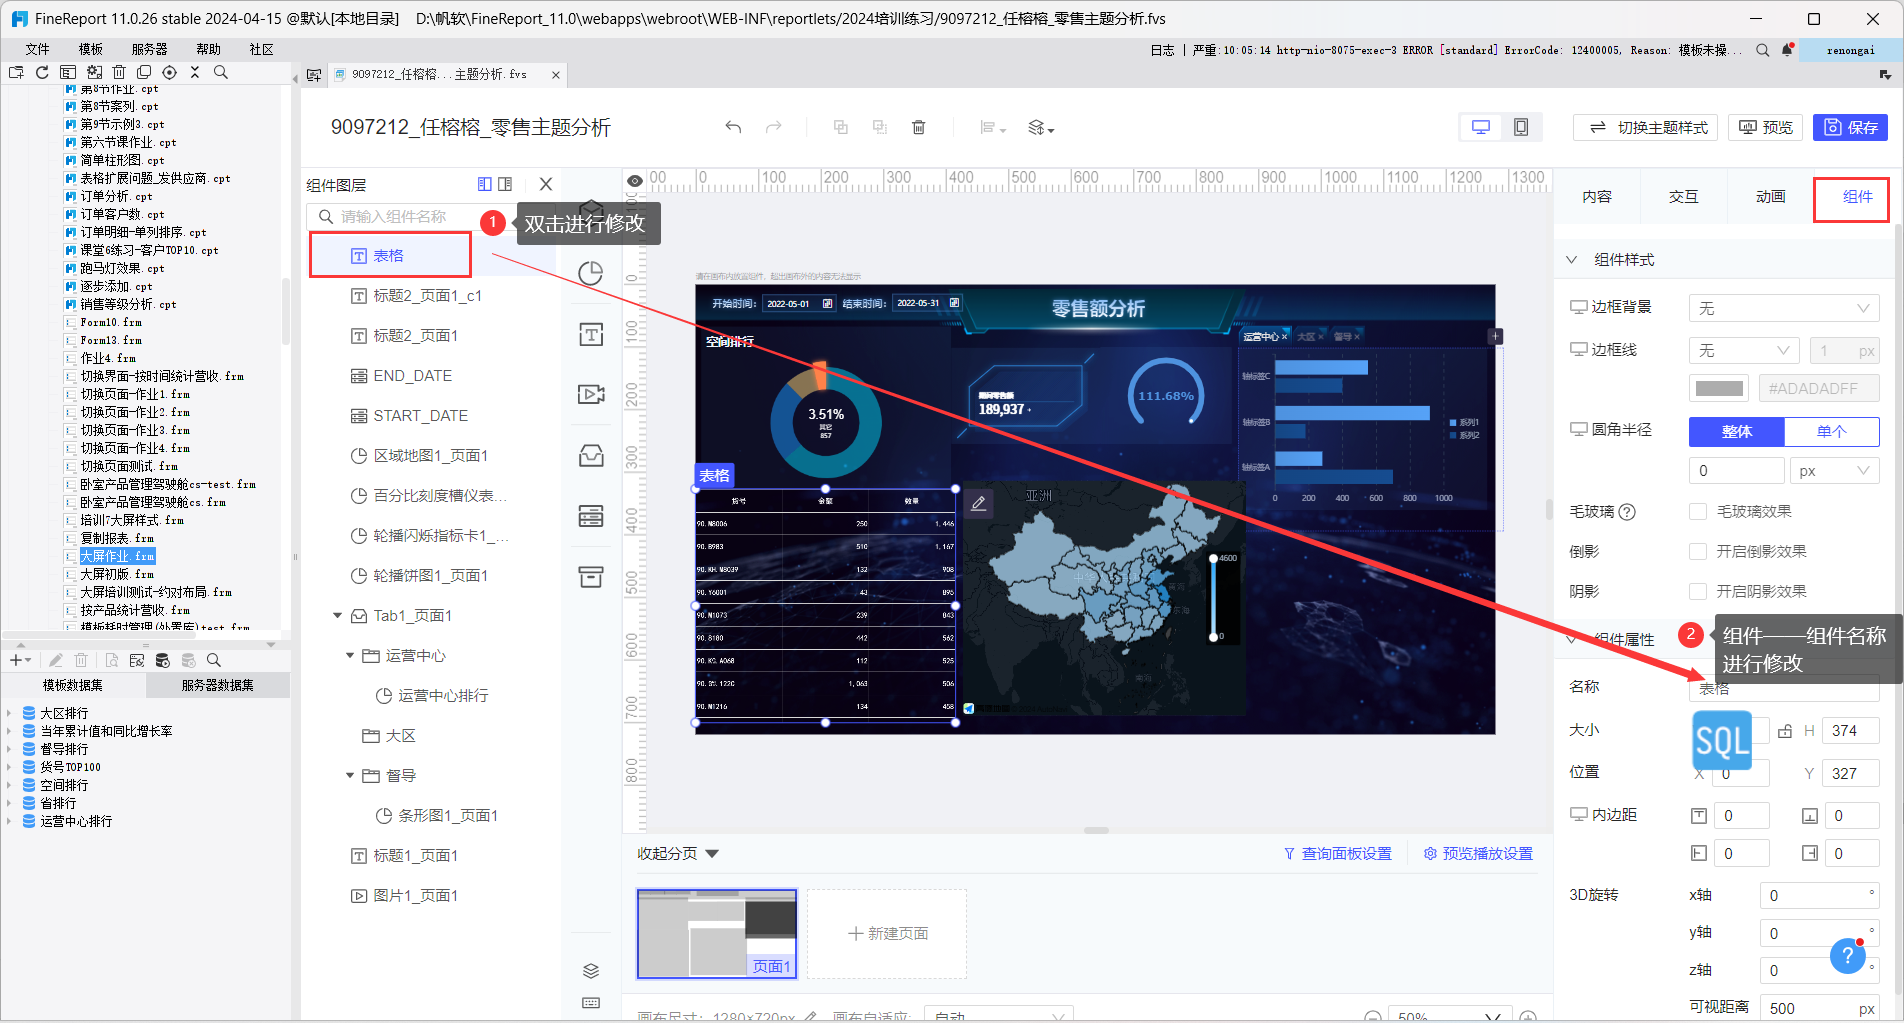1904x1023 pixels.
Task: Switch to the 动画 tab
Action: coord(1771,196)
